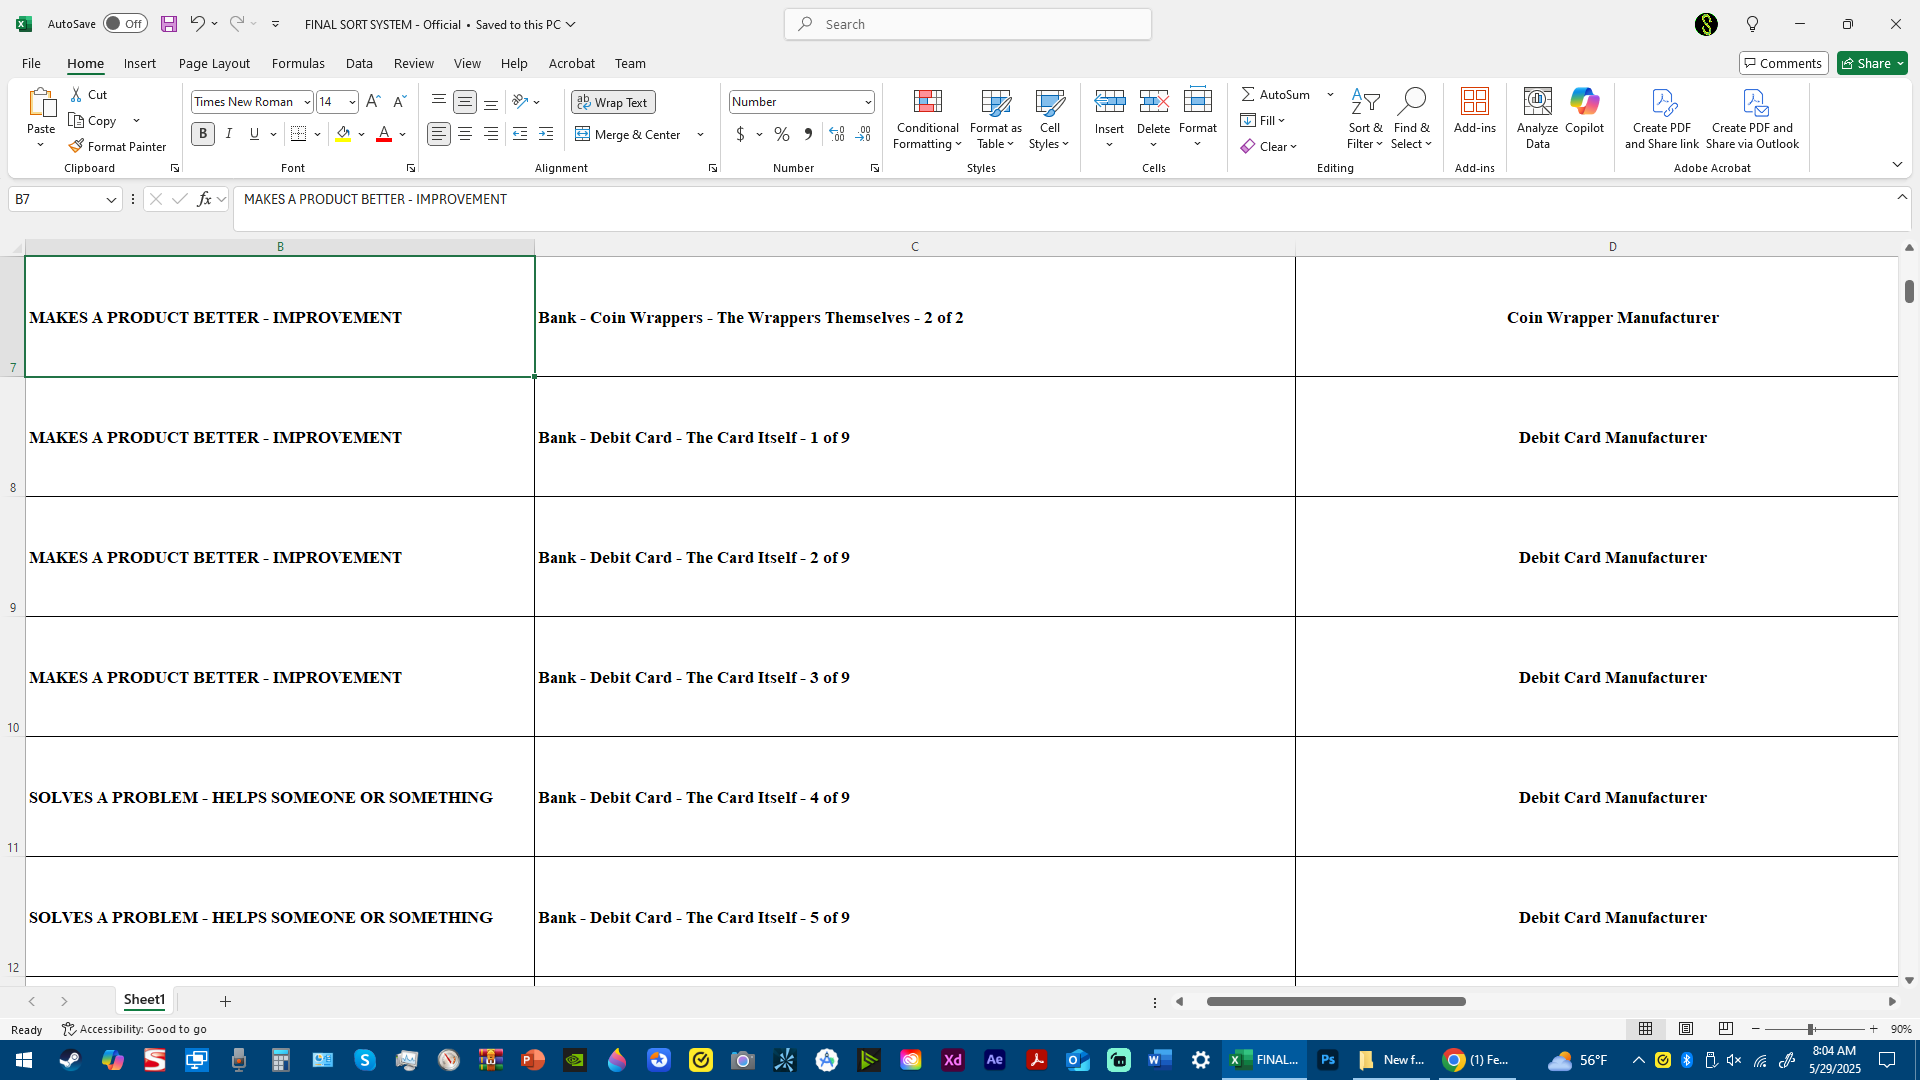
Task: Open the Page Layout tab
Action: pyautogui.click(x=214, y=63)
